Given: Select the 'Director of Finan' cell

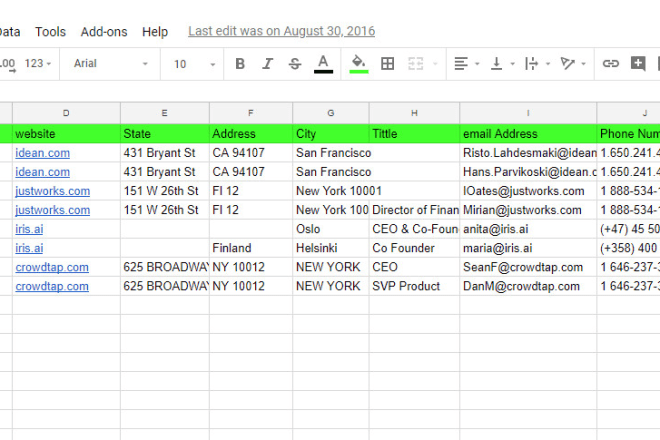Looking at the screenshot, I should click(x=415, y=210).
